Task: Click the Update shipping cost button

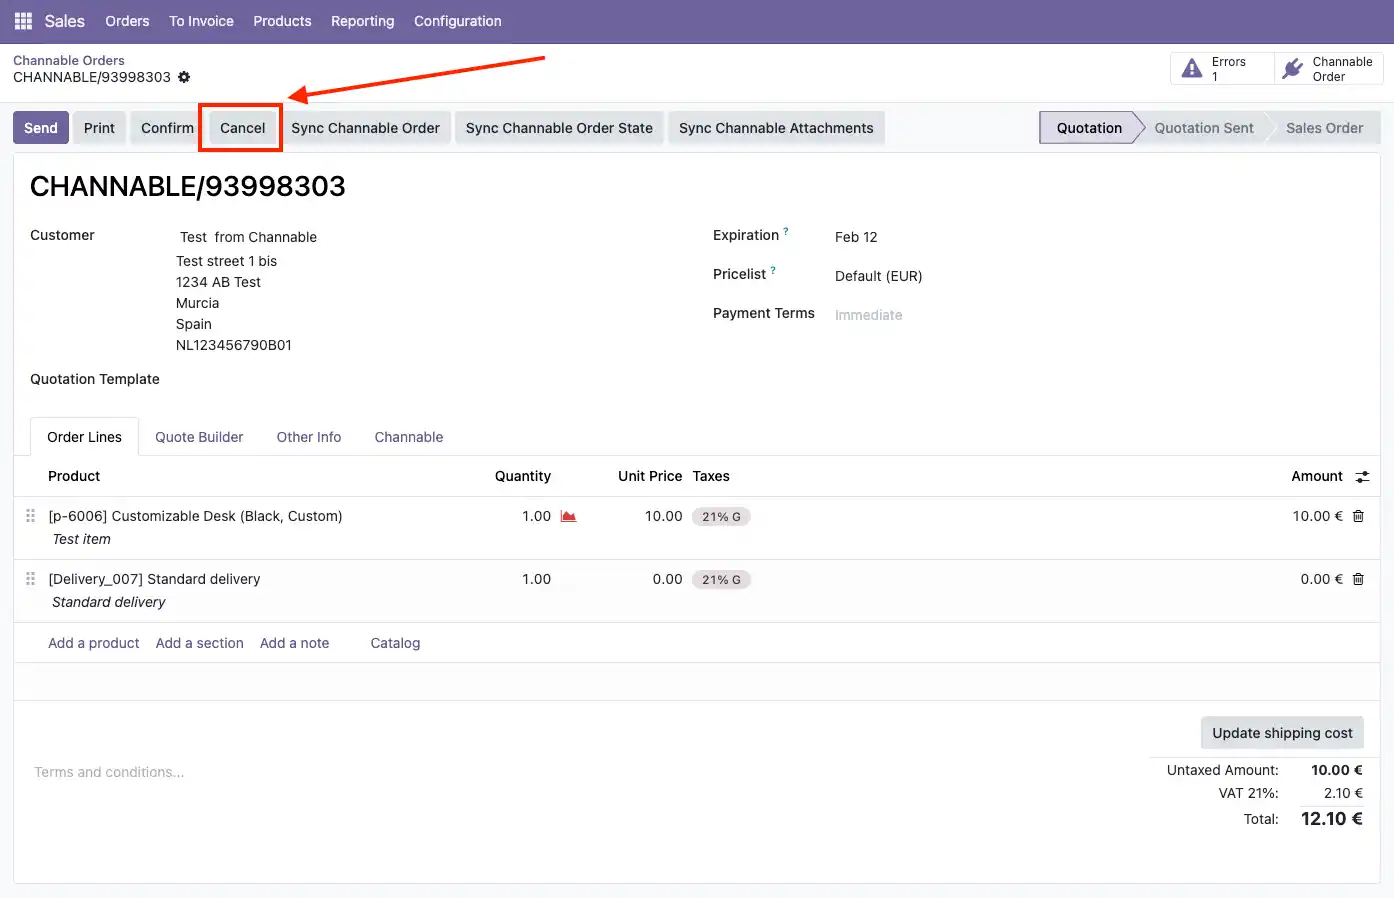Action: (1281, 732)
